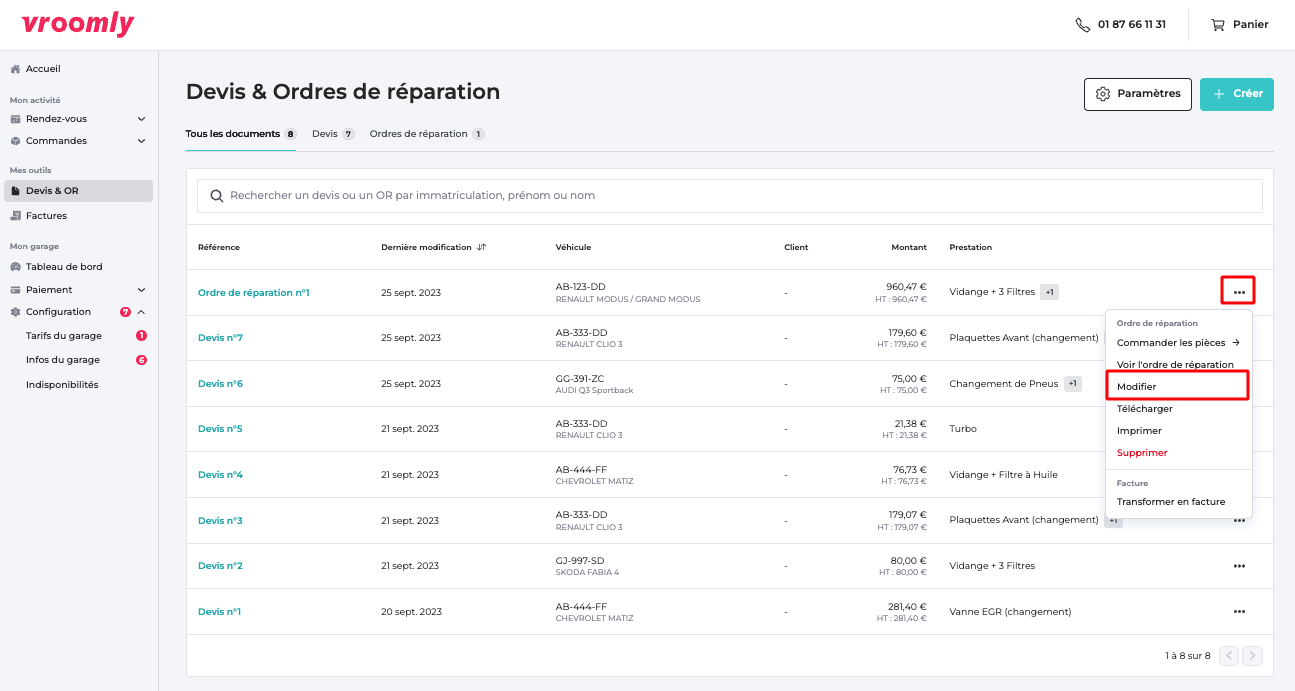This screenshot has width=1295, height=691.
Task: Click the search field for devis or OR
Action: [x=730, y=196]
